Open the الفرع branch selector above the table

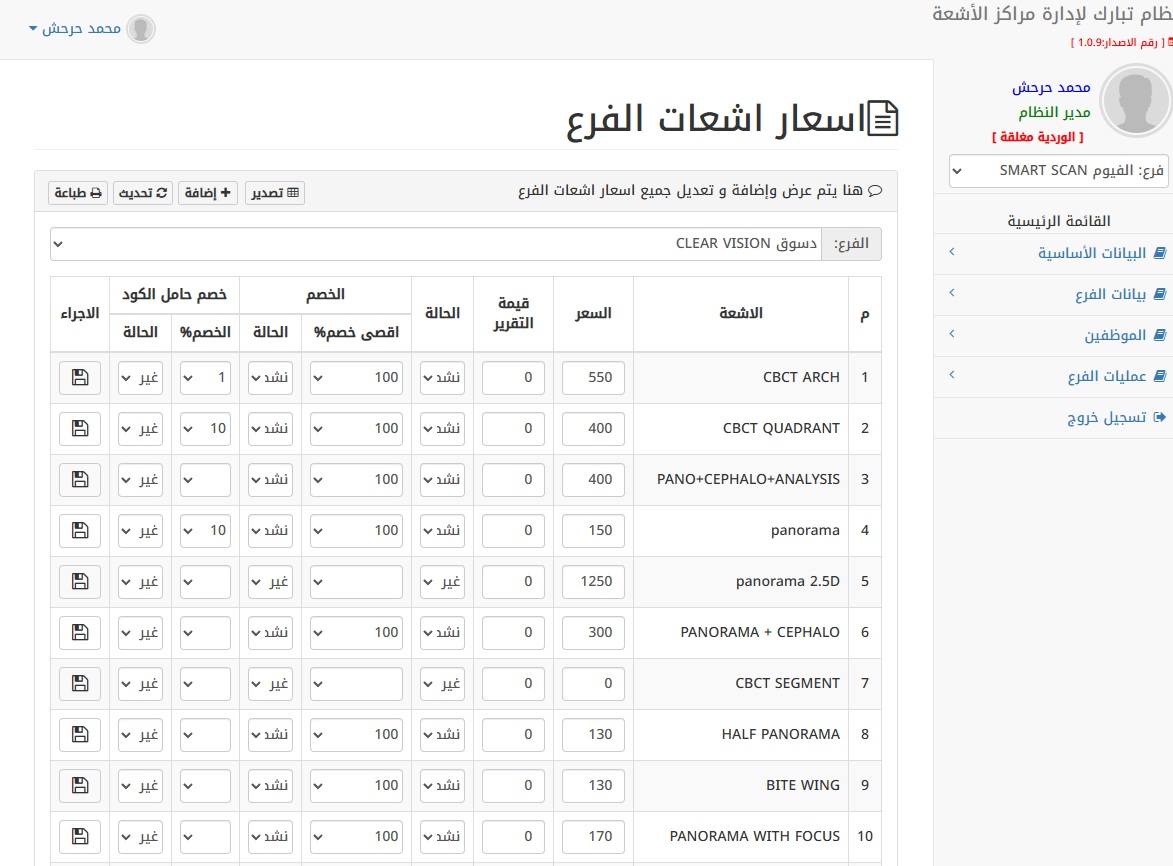436,243
